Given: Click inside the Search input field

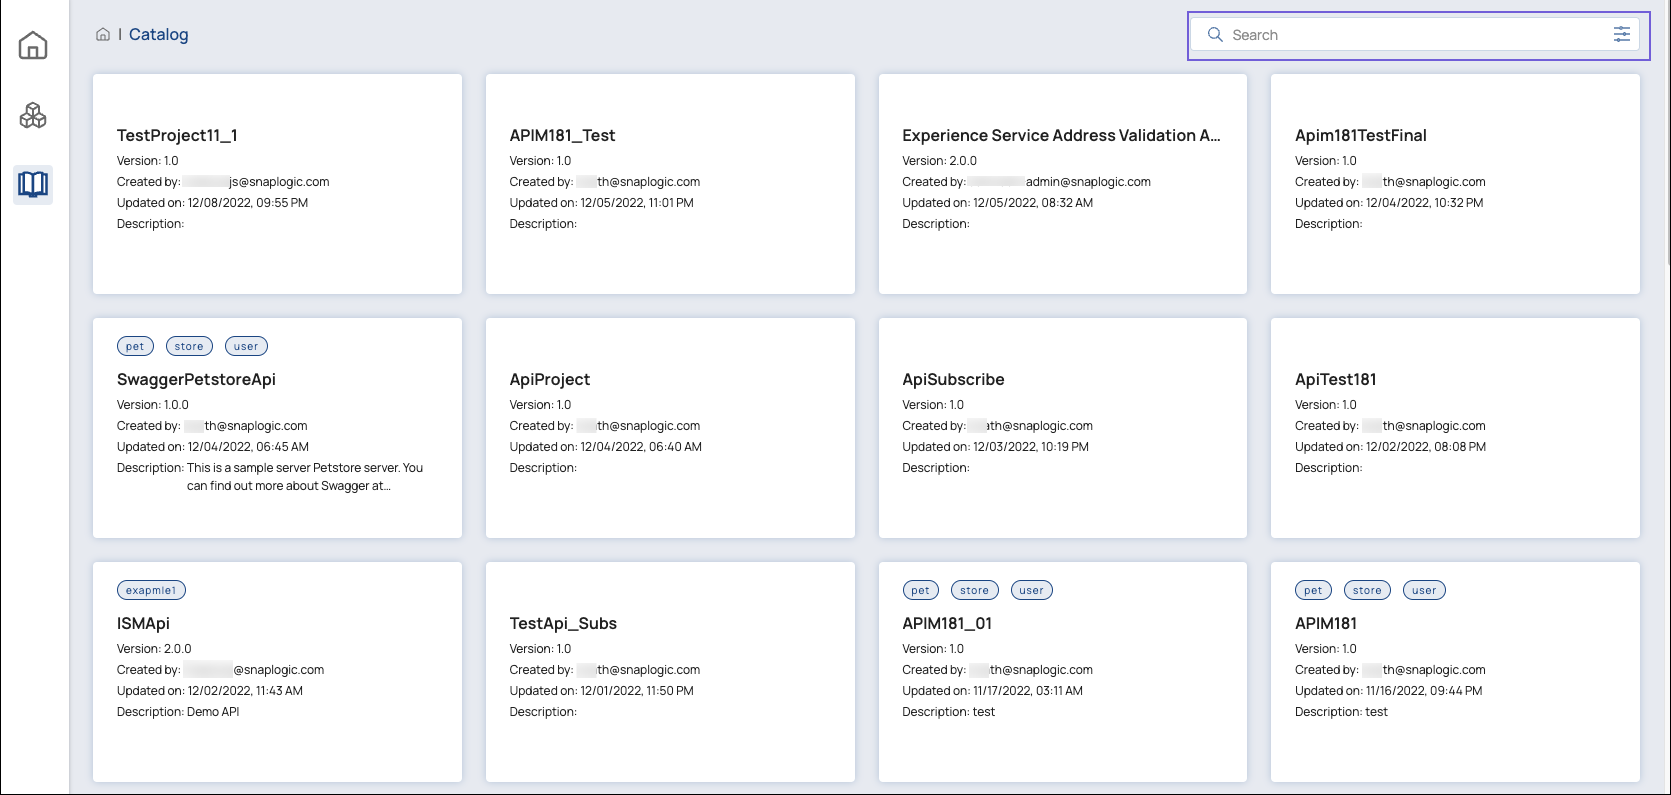Looking at the screenshot, I should tap(1415, 35).
